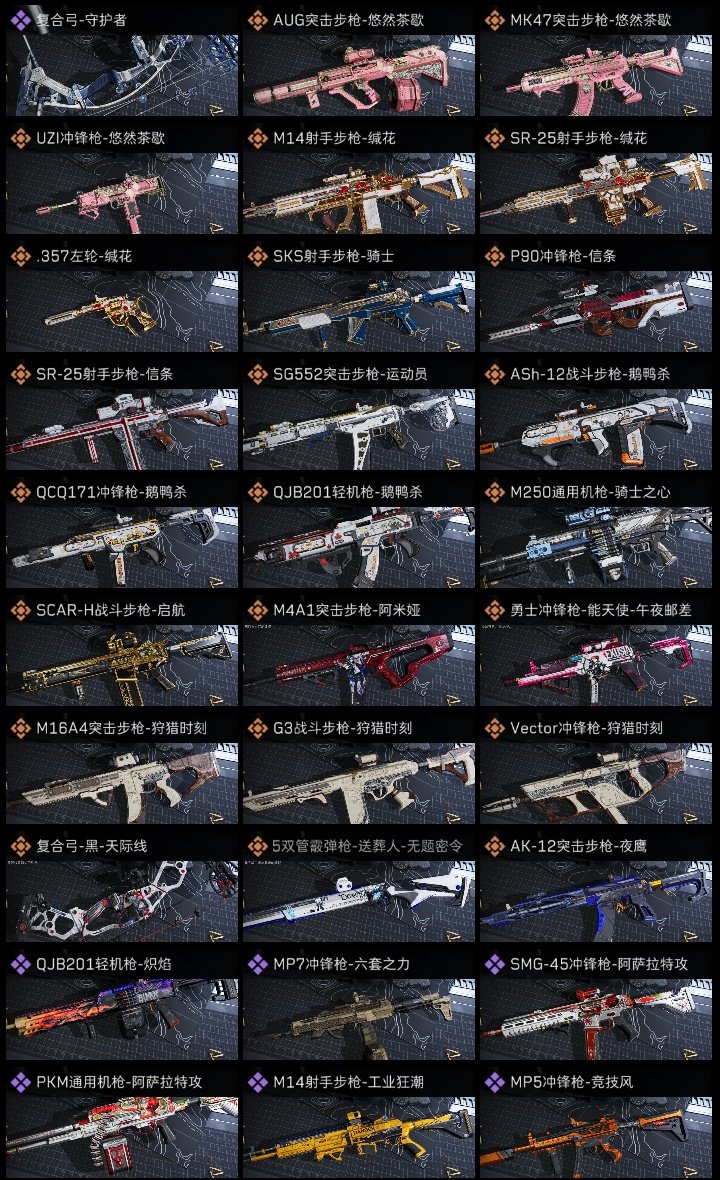Click the orange rarity icon beside SCAR-H战斗步枪-启航

click(x=20, y=610)
